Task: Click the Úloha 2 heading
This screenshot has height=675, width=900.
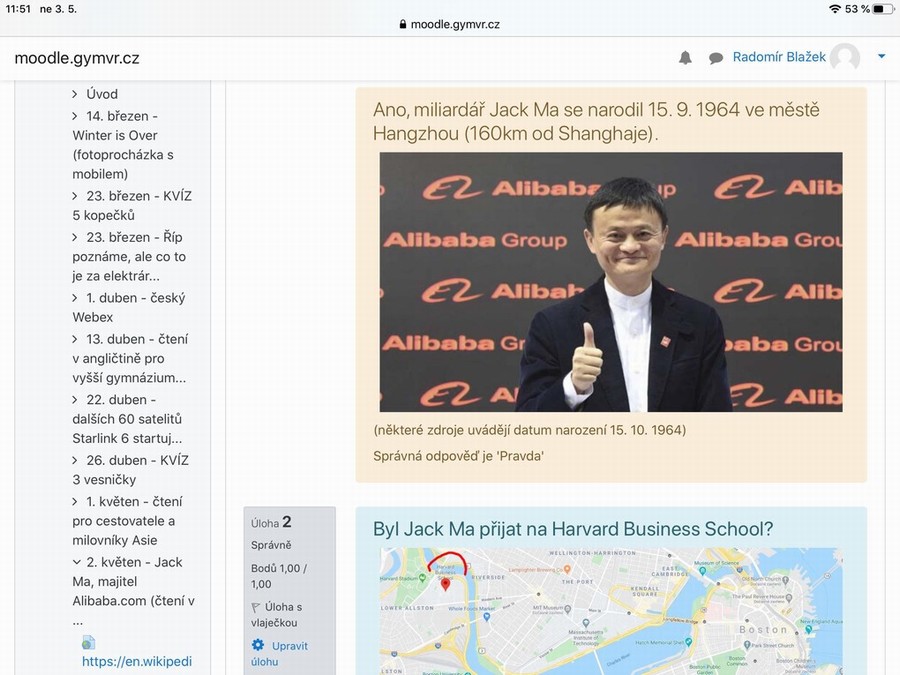Action: [271, 522]
